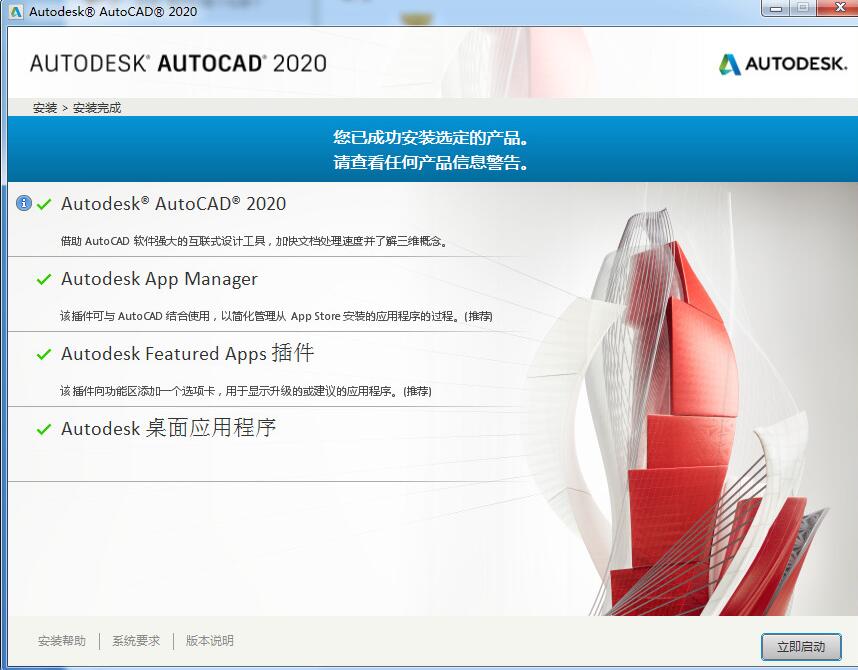Image resolution: width=858 pixels, height=670 pixels.
Task: Launch AutoCAD with the 立即启动 button
Action: click(801, 647)
